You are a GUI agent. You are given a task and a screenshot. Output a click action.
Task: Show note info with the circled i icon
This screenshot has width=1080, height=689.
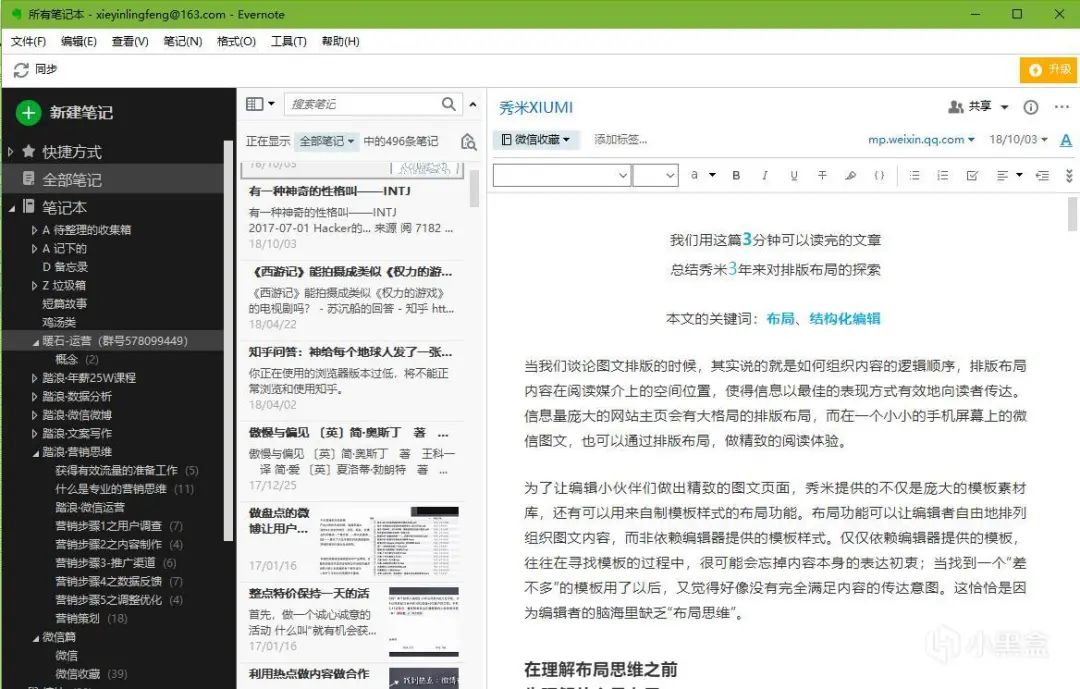point(1030,107)
